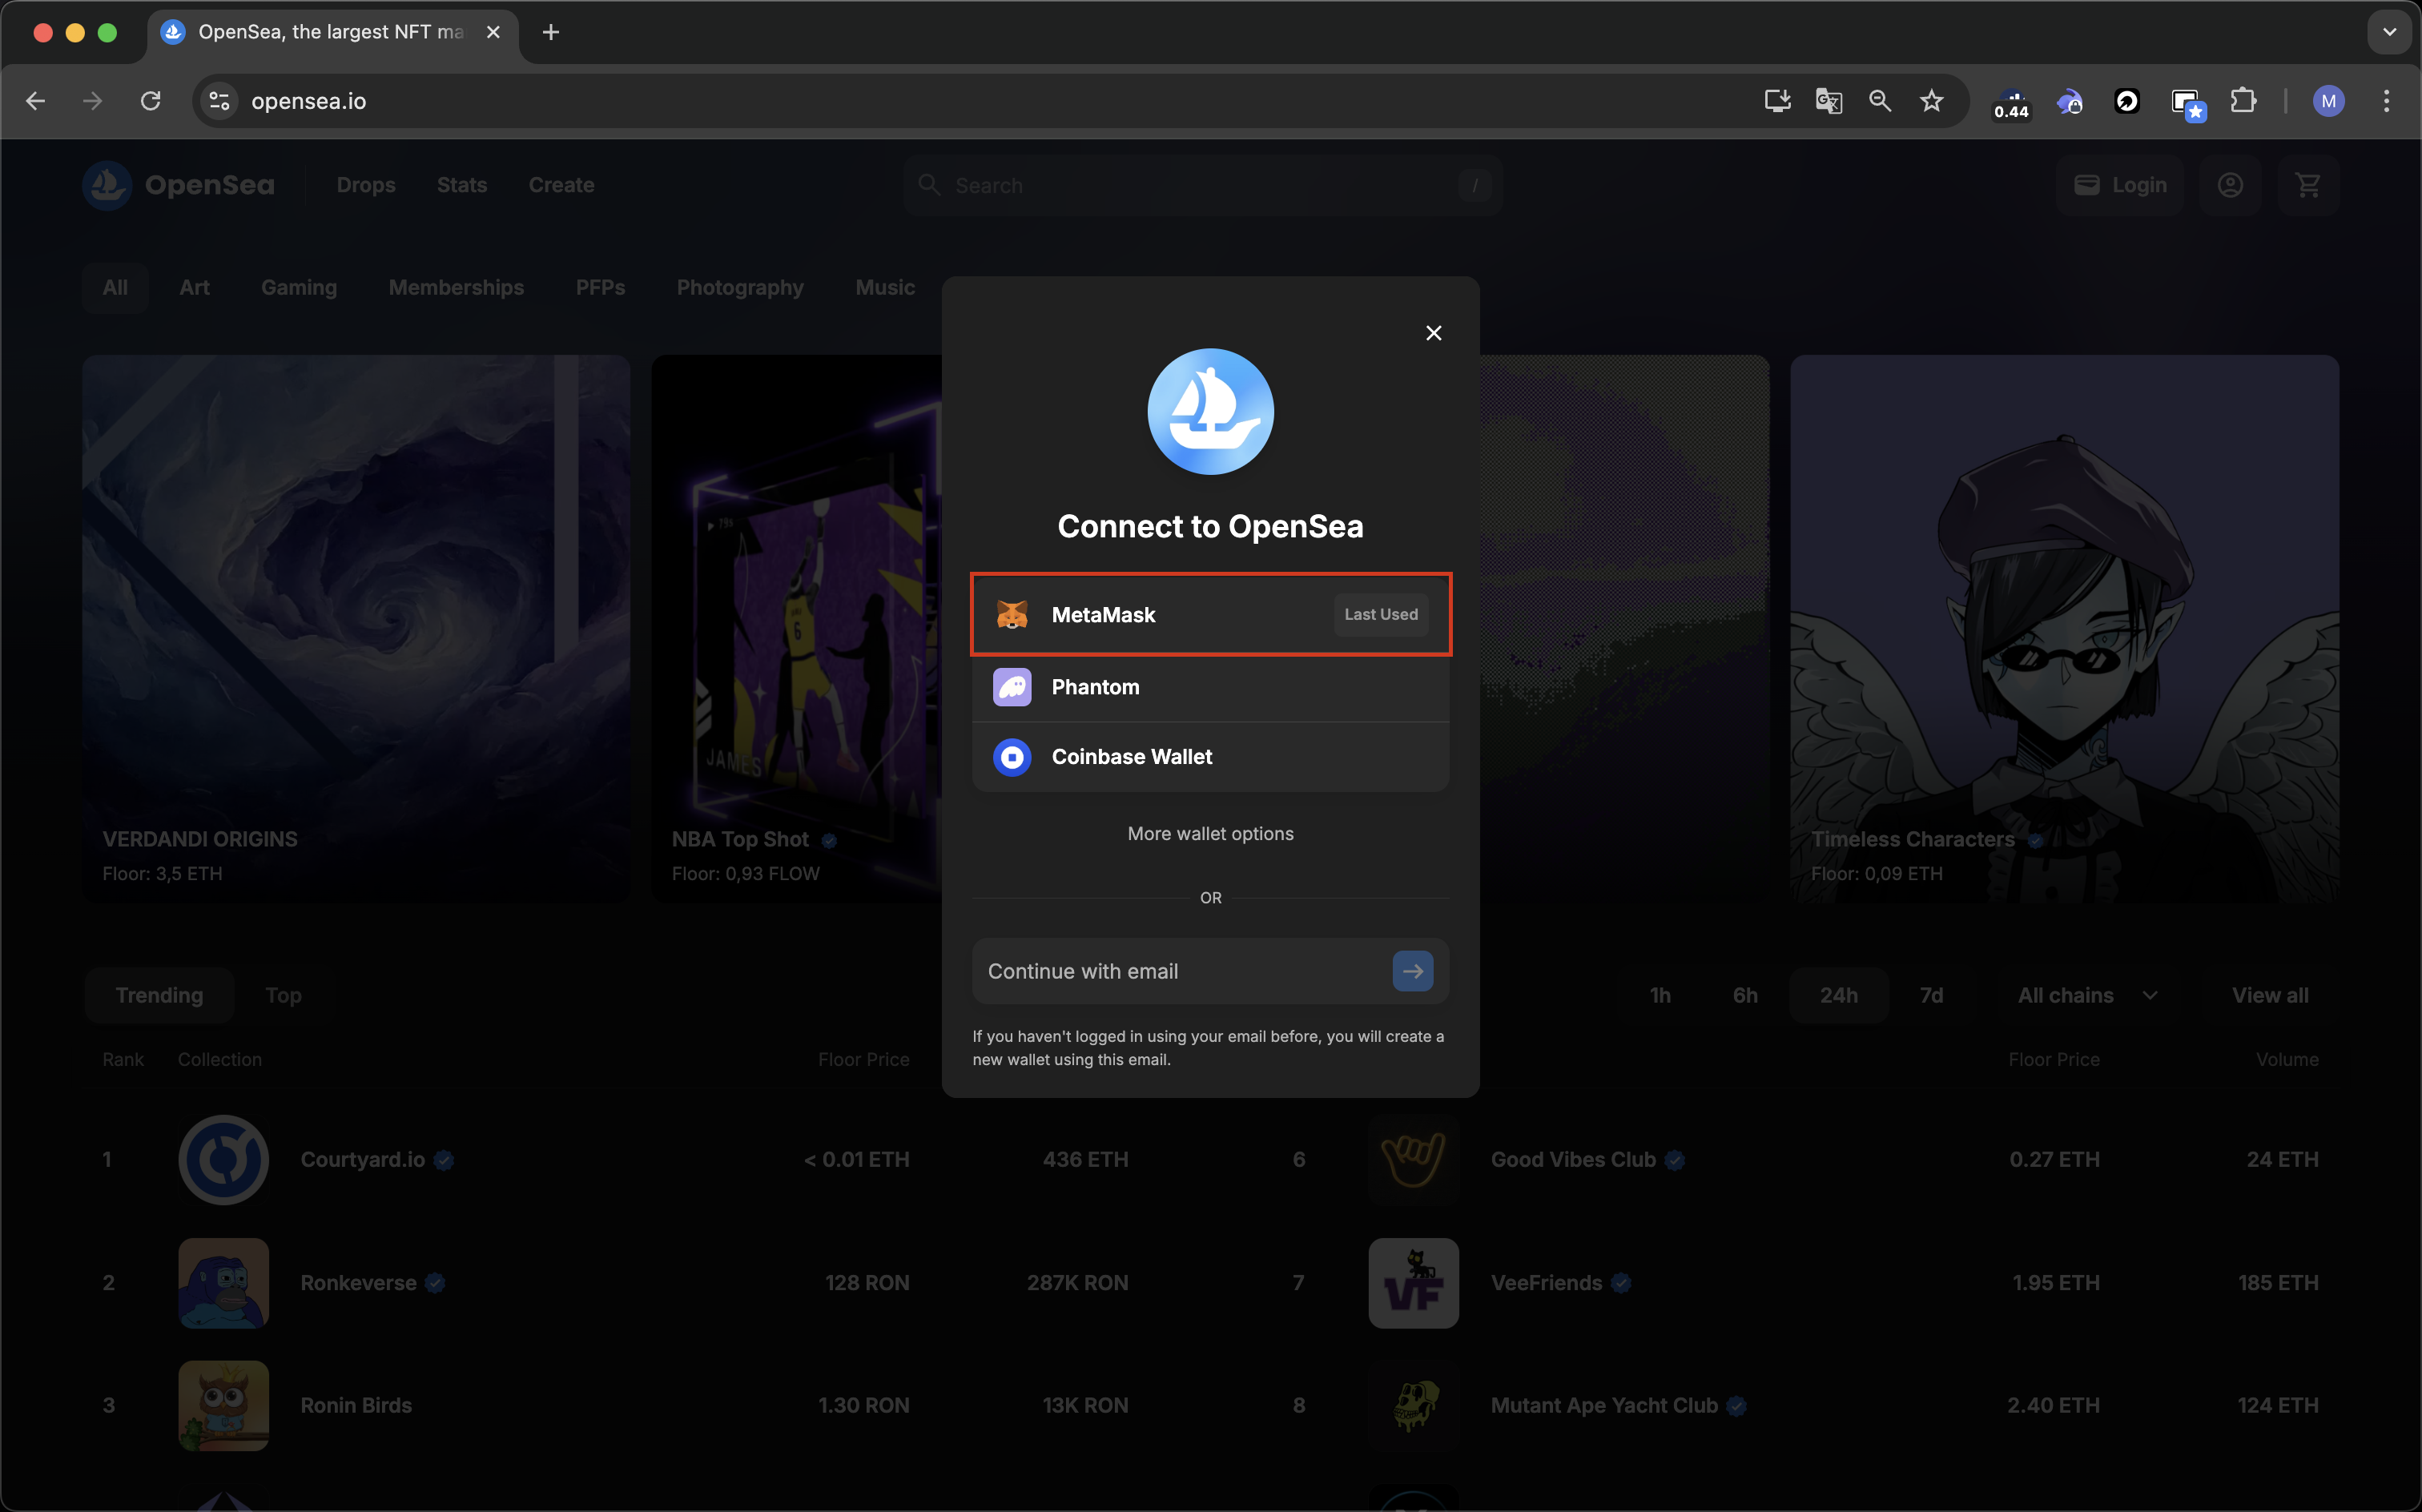Open the shopping cart icon
This screenshot has width=2422, height=1512.
[x=2308, y=185]
